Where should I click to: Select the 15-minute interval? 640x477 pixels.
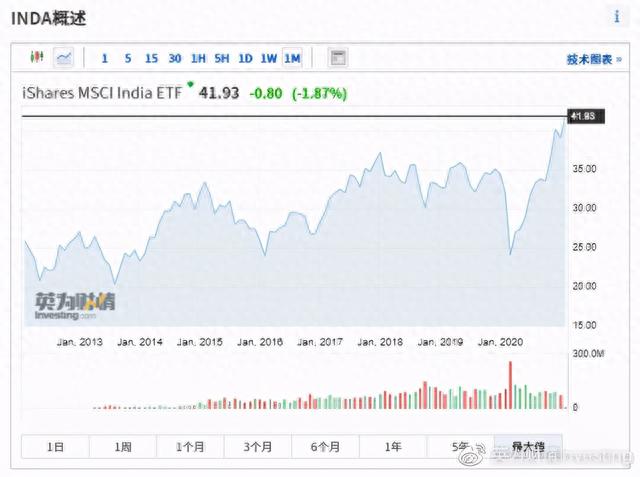pyautogui.click(x=151, y=58)
